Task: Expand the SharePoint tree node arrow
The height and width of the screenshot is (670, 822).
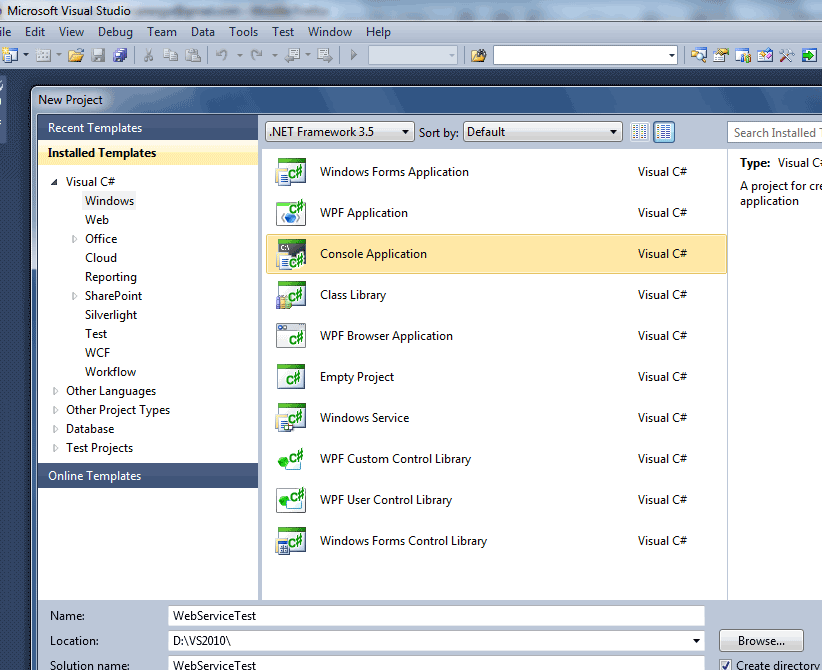Action: (74, 296)
